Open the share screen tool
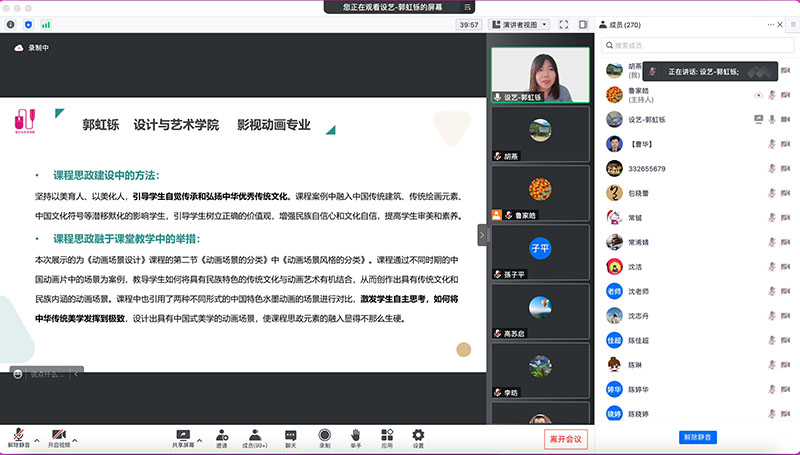This screenshot has height=455, width=800. tap(183, 437)
